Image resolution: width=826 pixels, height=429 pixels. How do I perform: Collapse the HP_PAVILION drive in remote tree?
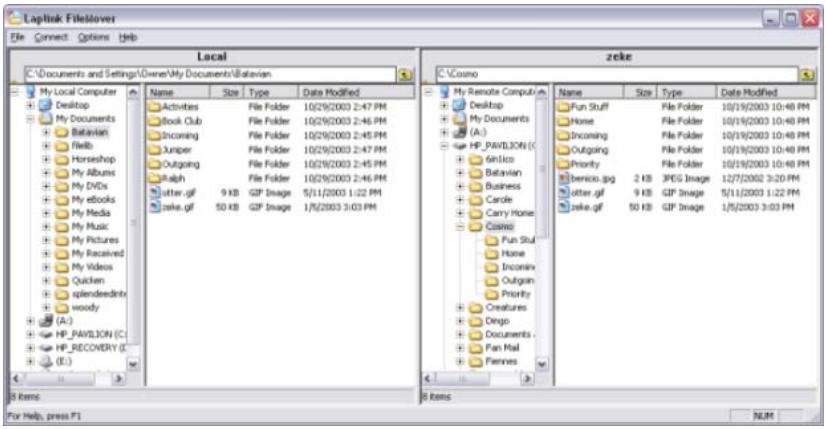point(445,145)
